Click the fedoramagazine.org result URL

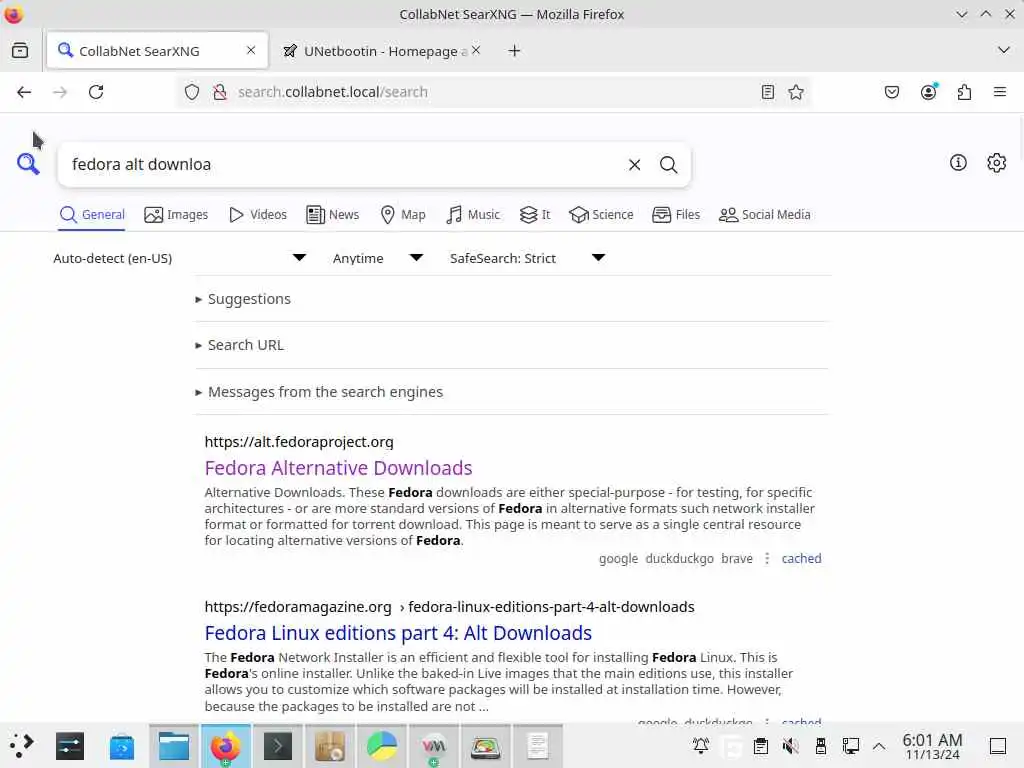point(449,607)
